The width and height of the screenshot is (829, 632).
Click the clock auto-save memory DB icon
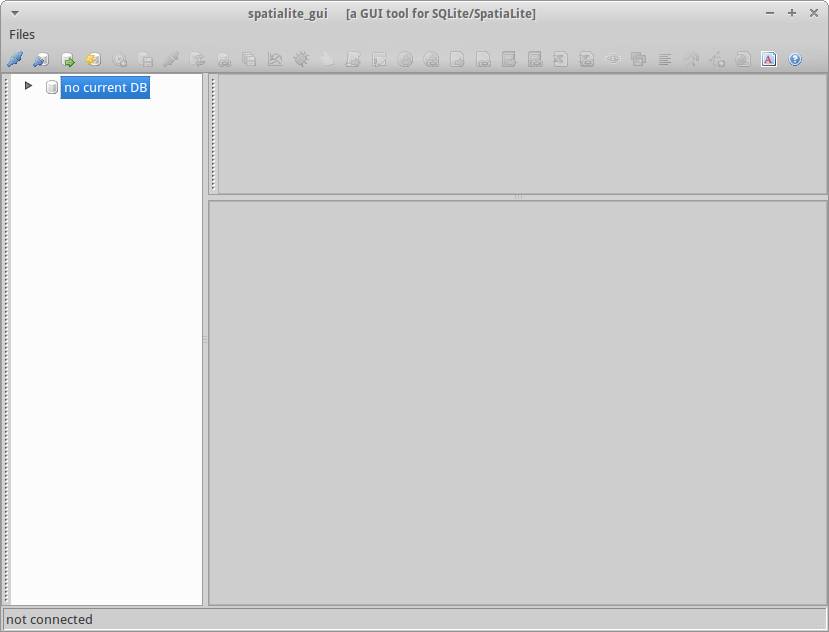[119, 59]
